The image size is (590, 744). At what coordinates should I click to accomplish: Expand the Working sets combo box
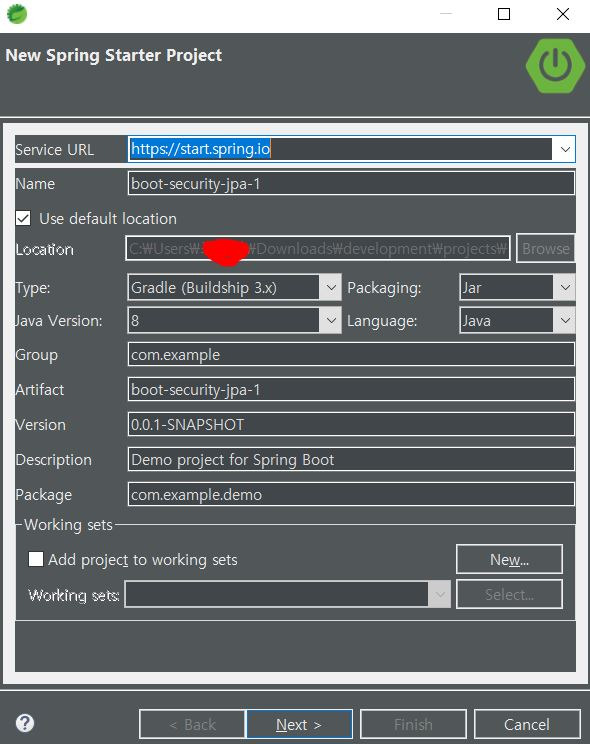(287, 594)
